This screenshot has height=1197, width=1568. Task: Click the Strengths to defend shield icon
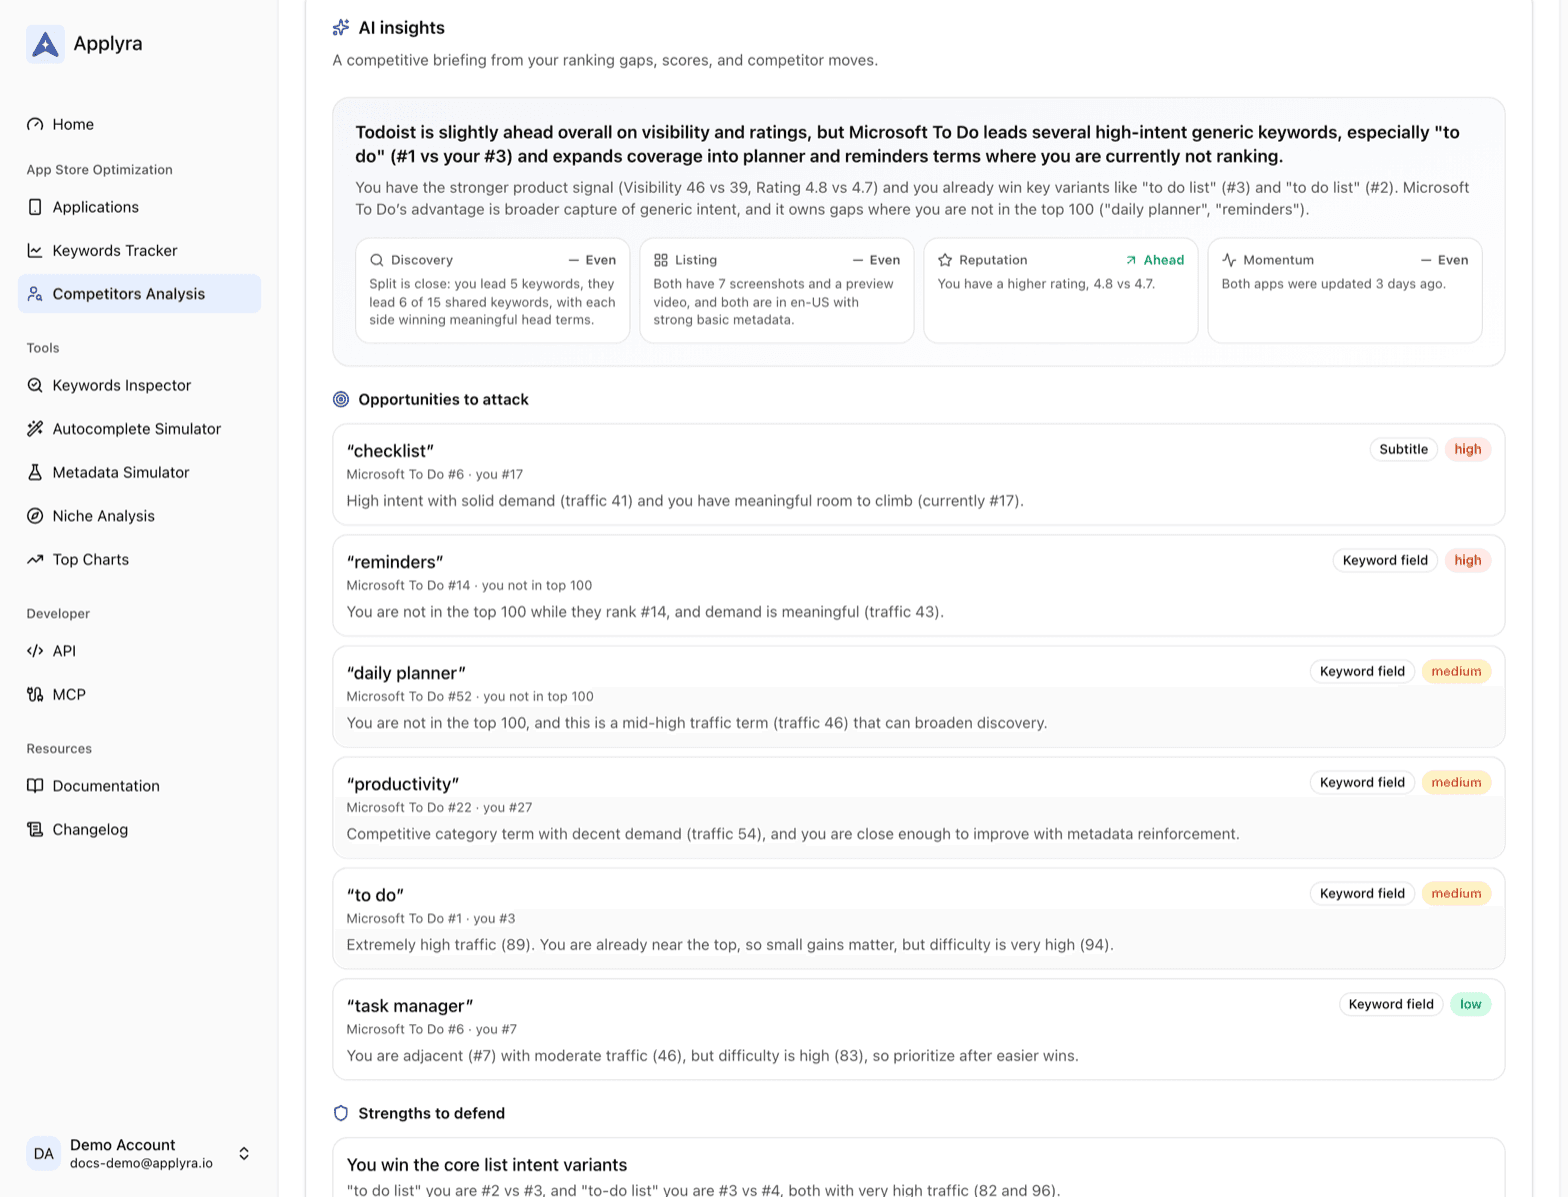[341, 1113]
